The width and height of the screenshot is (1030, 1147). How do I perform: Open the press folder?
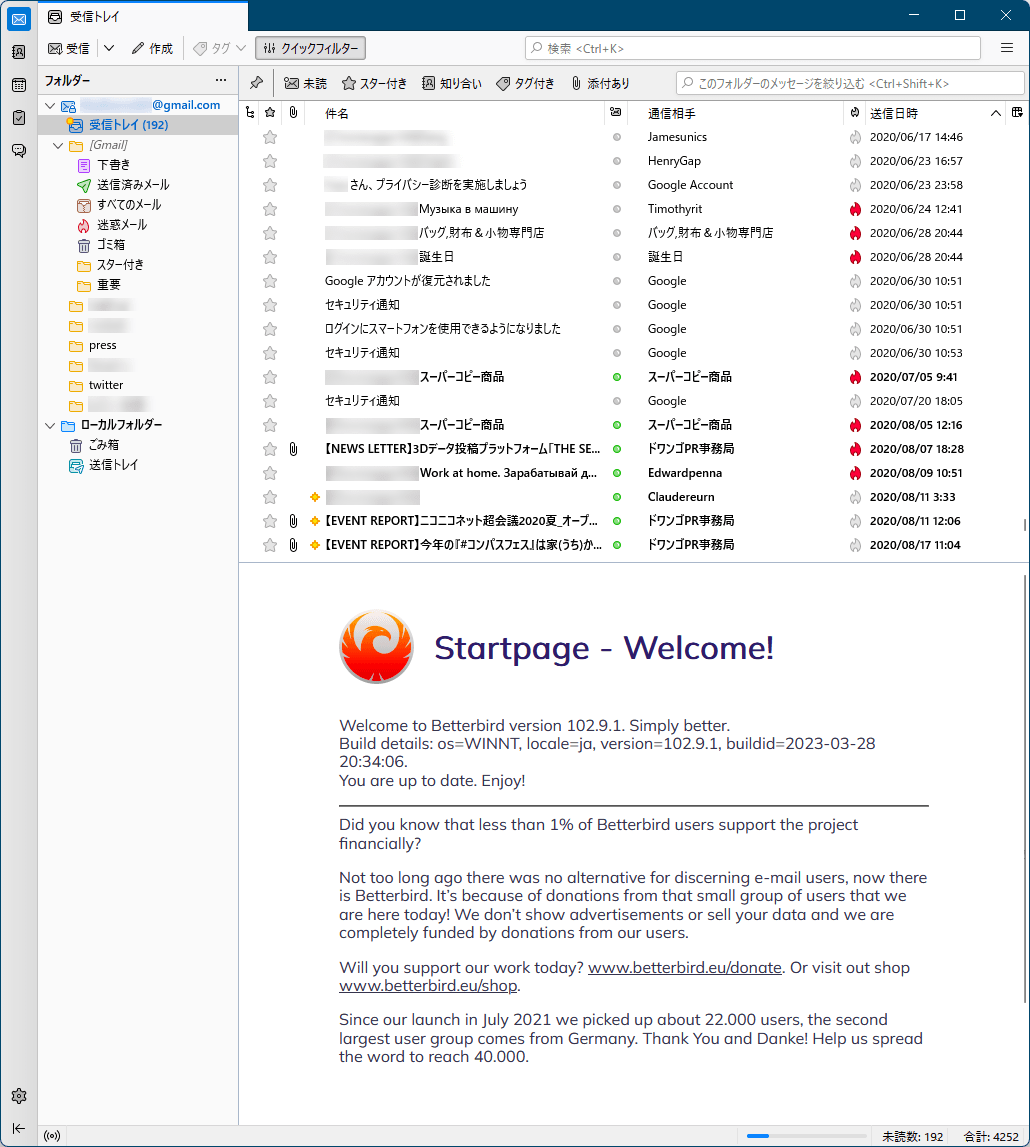[138, 345]
